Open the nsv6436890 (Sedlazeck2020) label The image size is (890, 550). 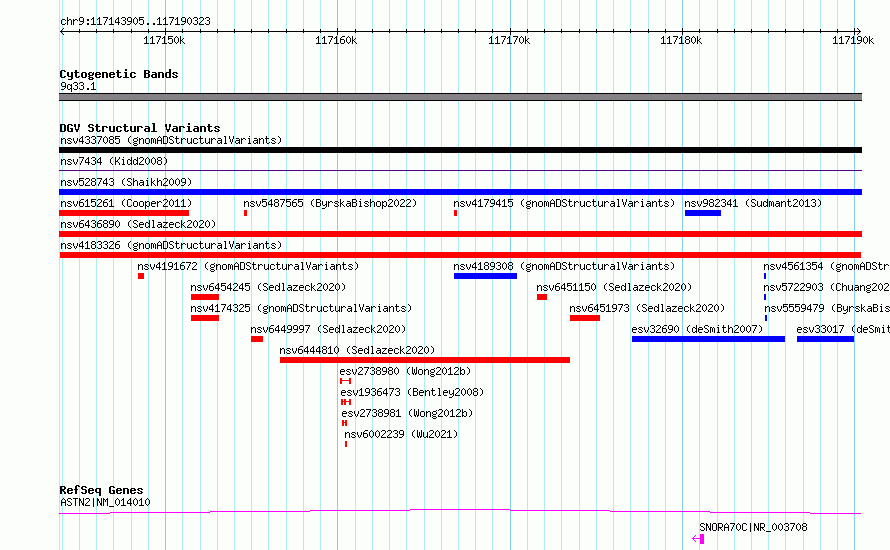point(138,224)
